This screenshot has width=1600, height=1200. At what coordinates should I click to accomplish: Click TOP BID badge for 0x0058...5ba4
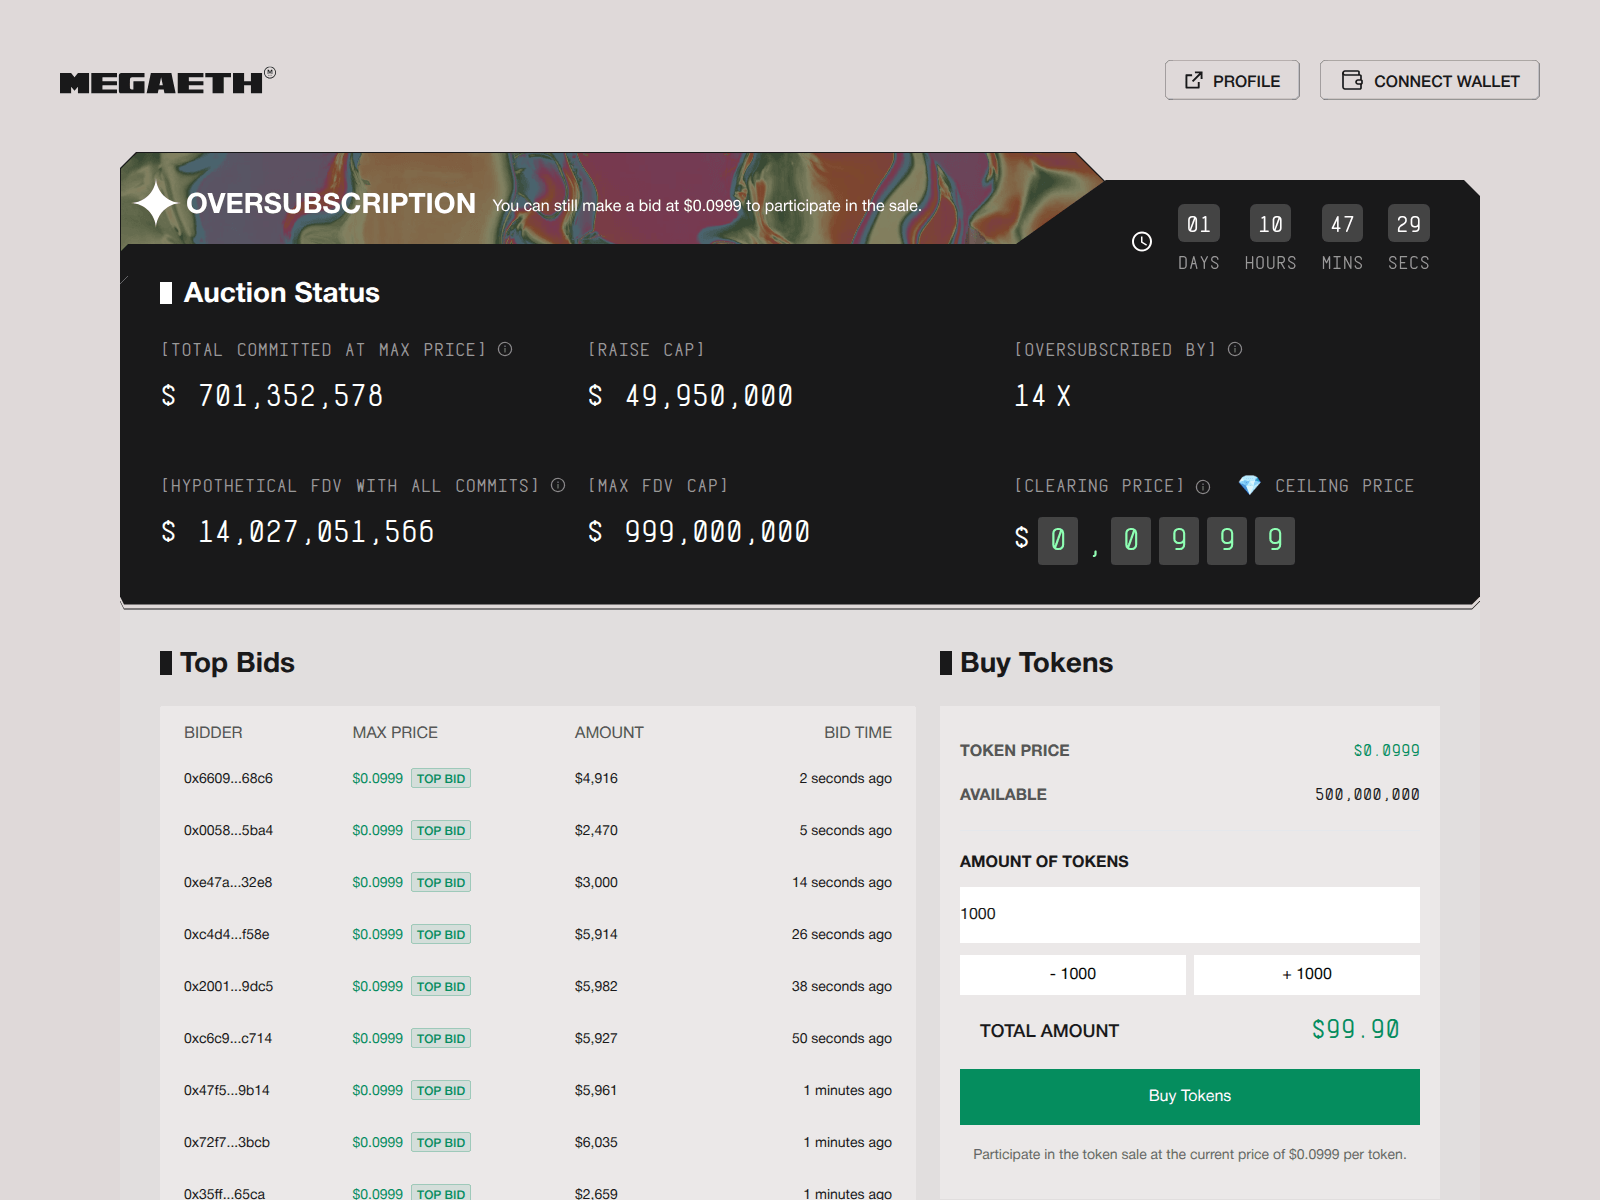[441, 830]
